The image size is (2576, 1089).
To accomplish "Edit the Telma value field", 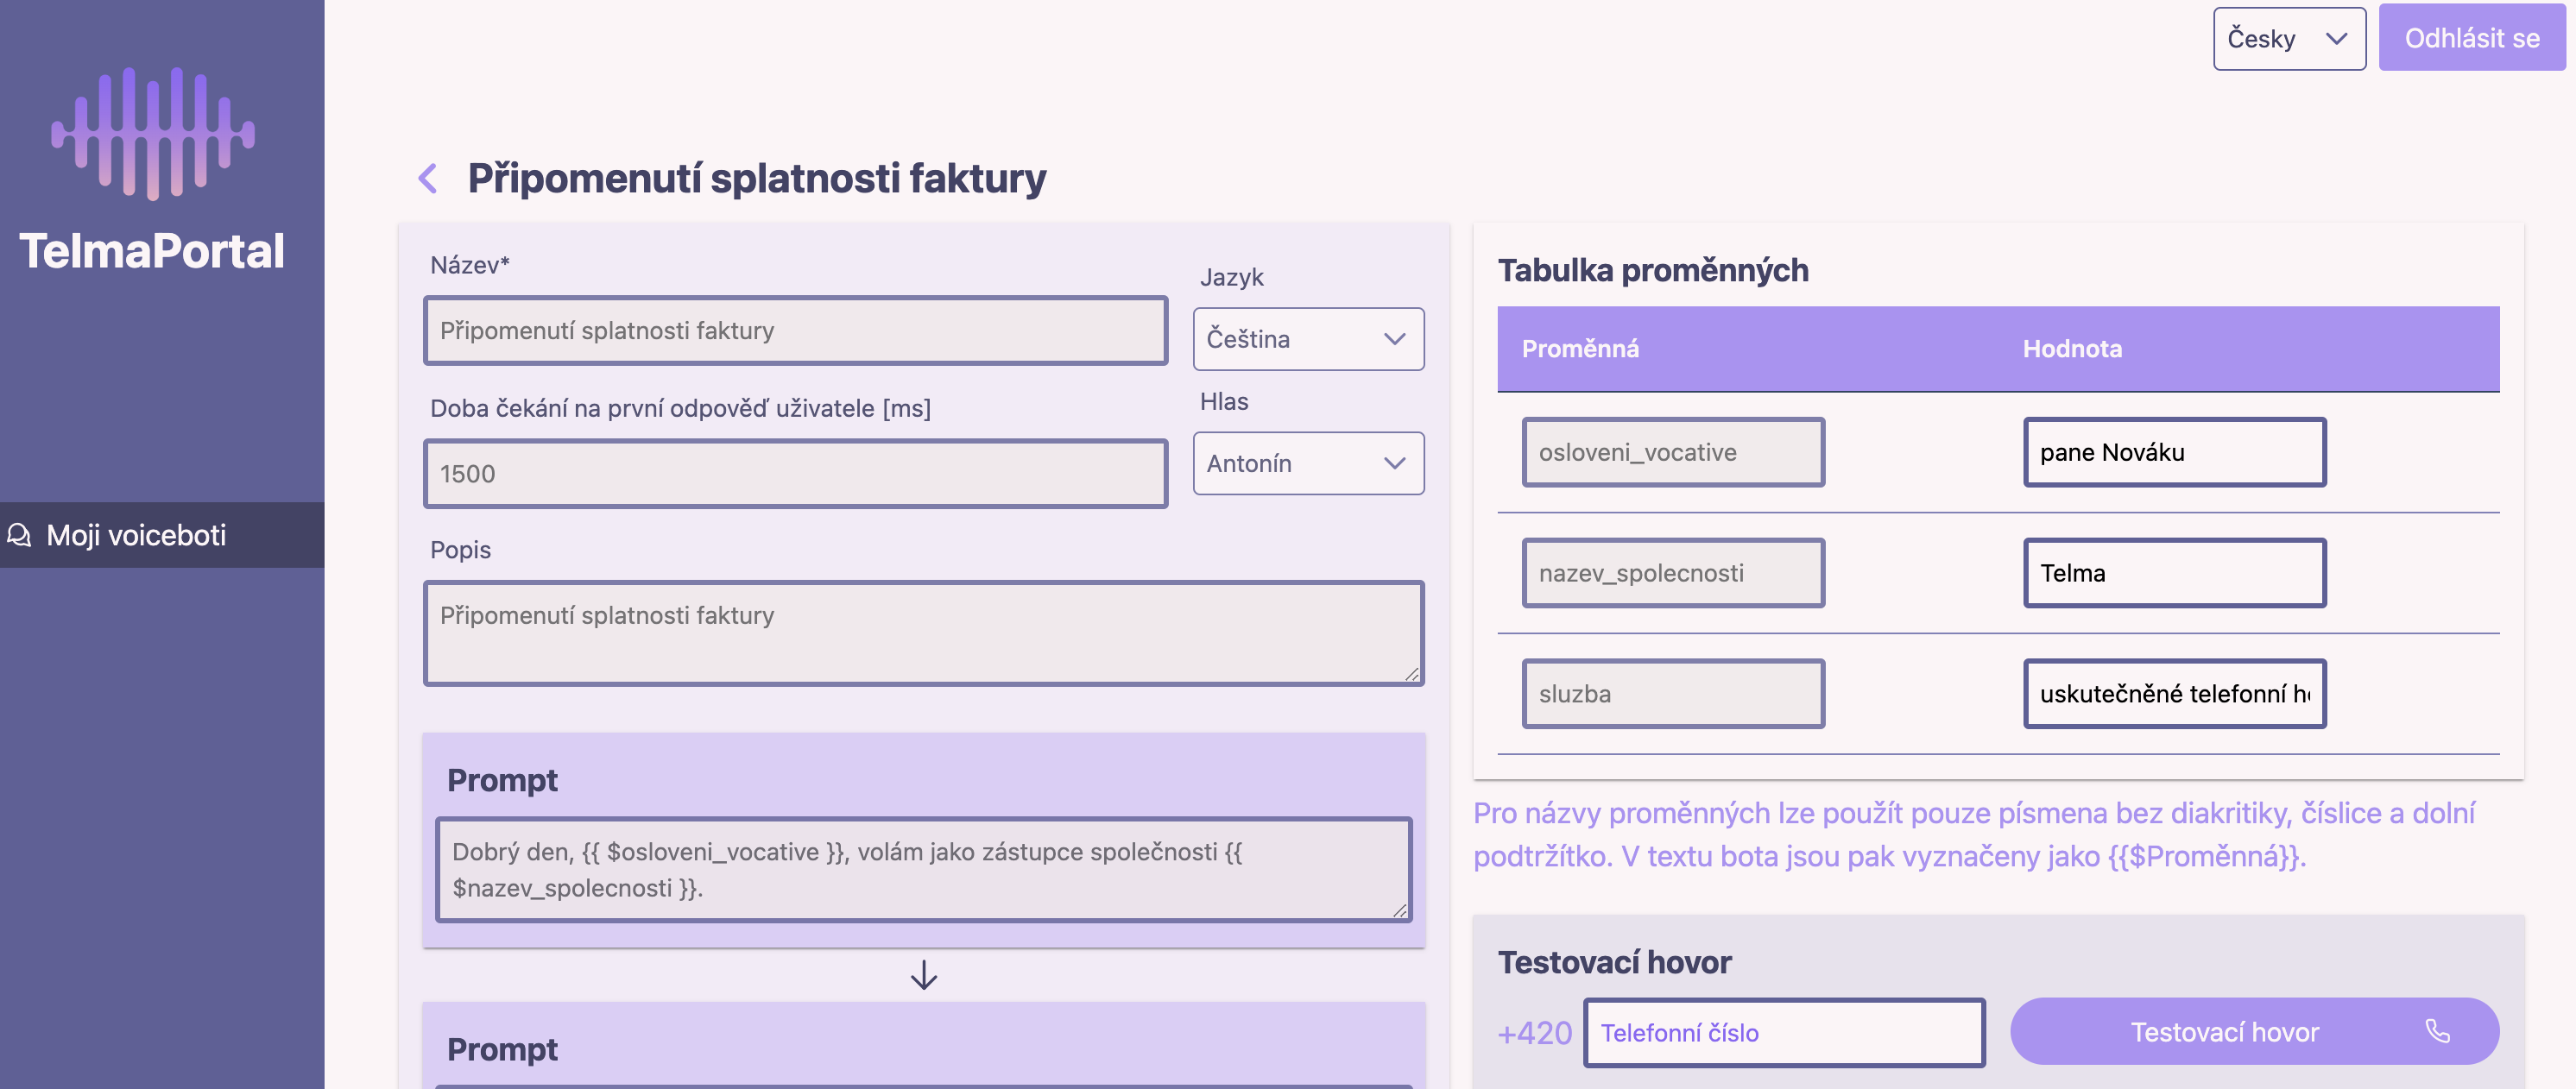I will tap(2174, 573).
